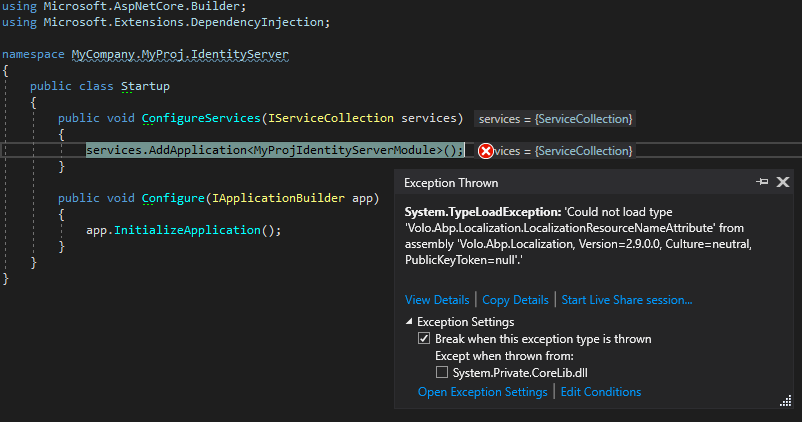Pin the Exception Thrown popup
The height and width of the screenshot is (422, 802).
(x=762, y=182)
